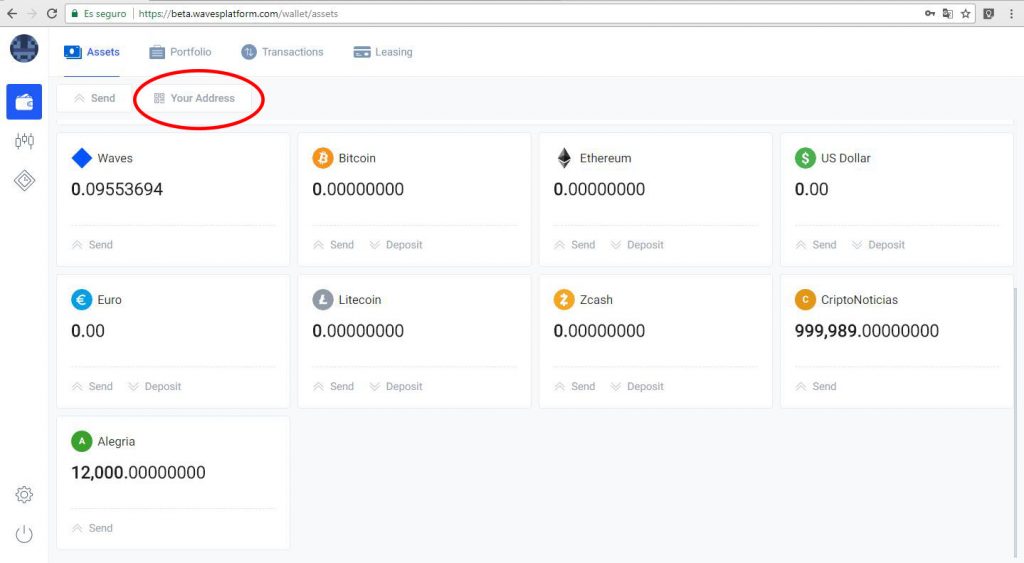Image resolution: width=1024 pixels, height=563 pixels.
Task: Click the US Dollar green icon
Action: pyautogui.click(x=805, y=158)
